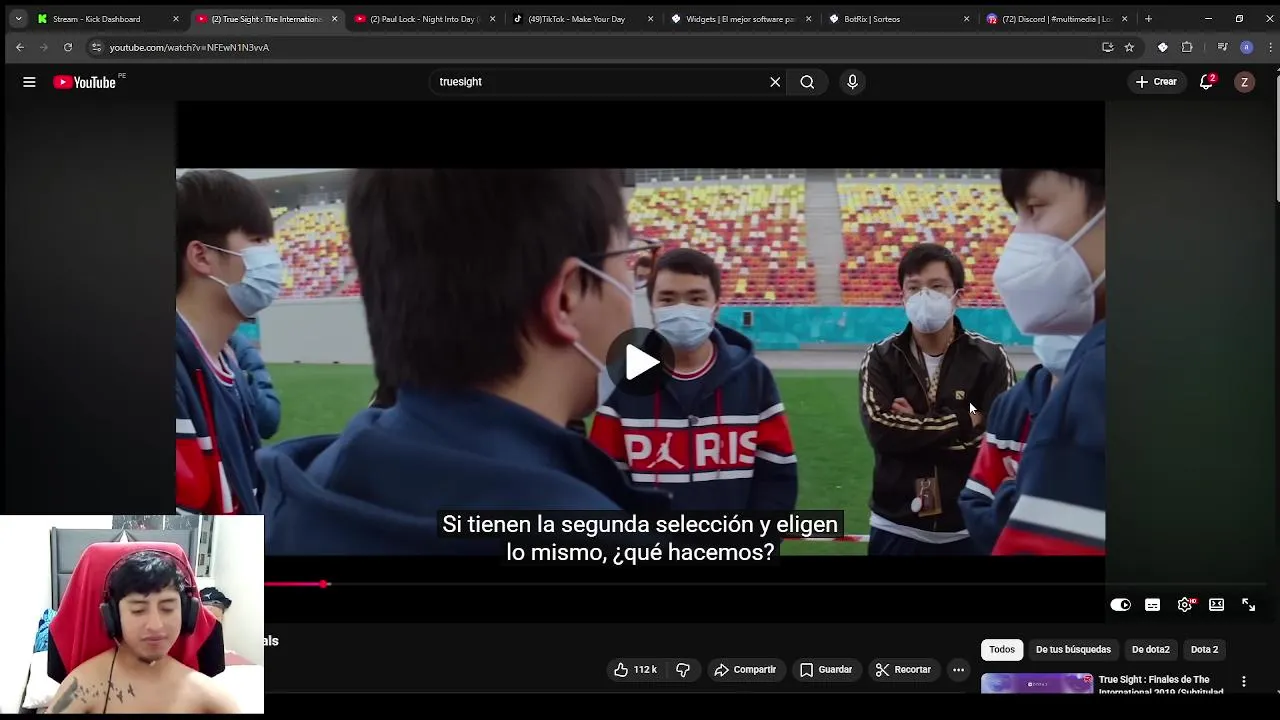Create a clip with Recortar
1280x720 pixels.
click(x=903, y=670)
